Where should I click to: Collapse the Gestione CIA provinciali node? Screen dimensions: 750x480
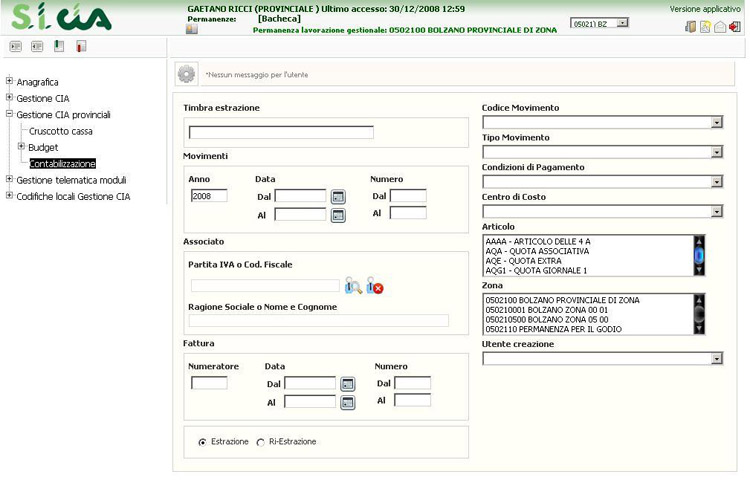[x=9, y=114]
